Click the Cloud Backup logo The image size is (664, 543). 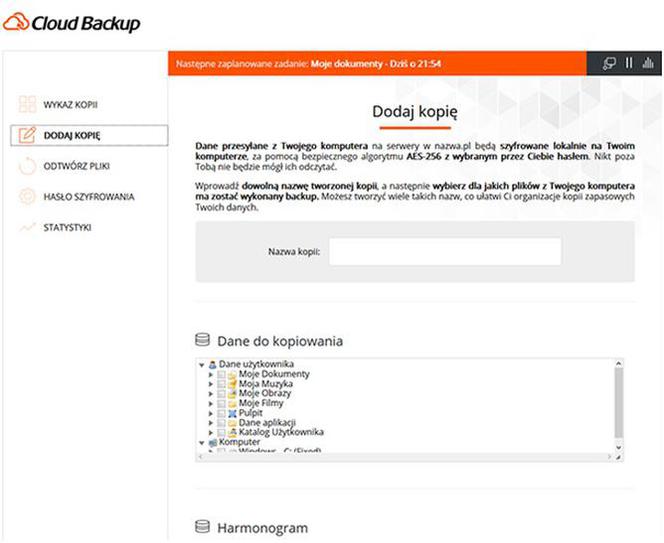pyautogui.click(x=72, y=23)
